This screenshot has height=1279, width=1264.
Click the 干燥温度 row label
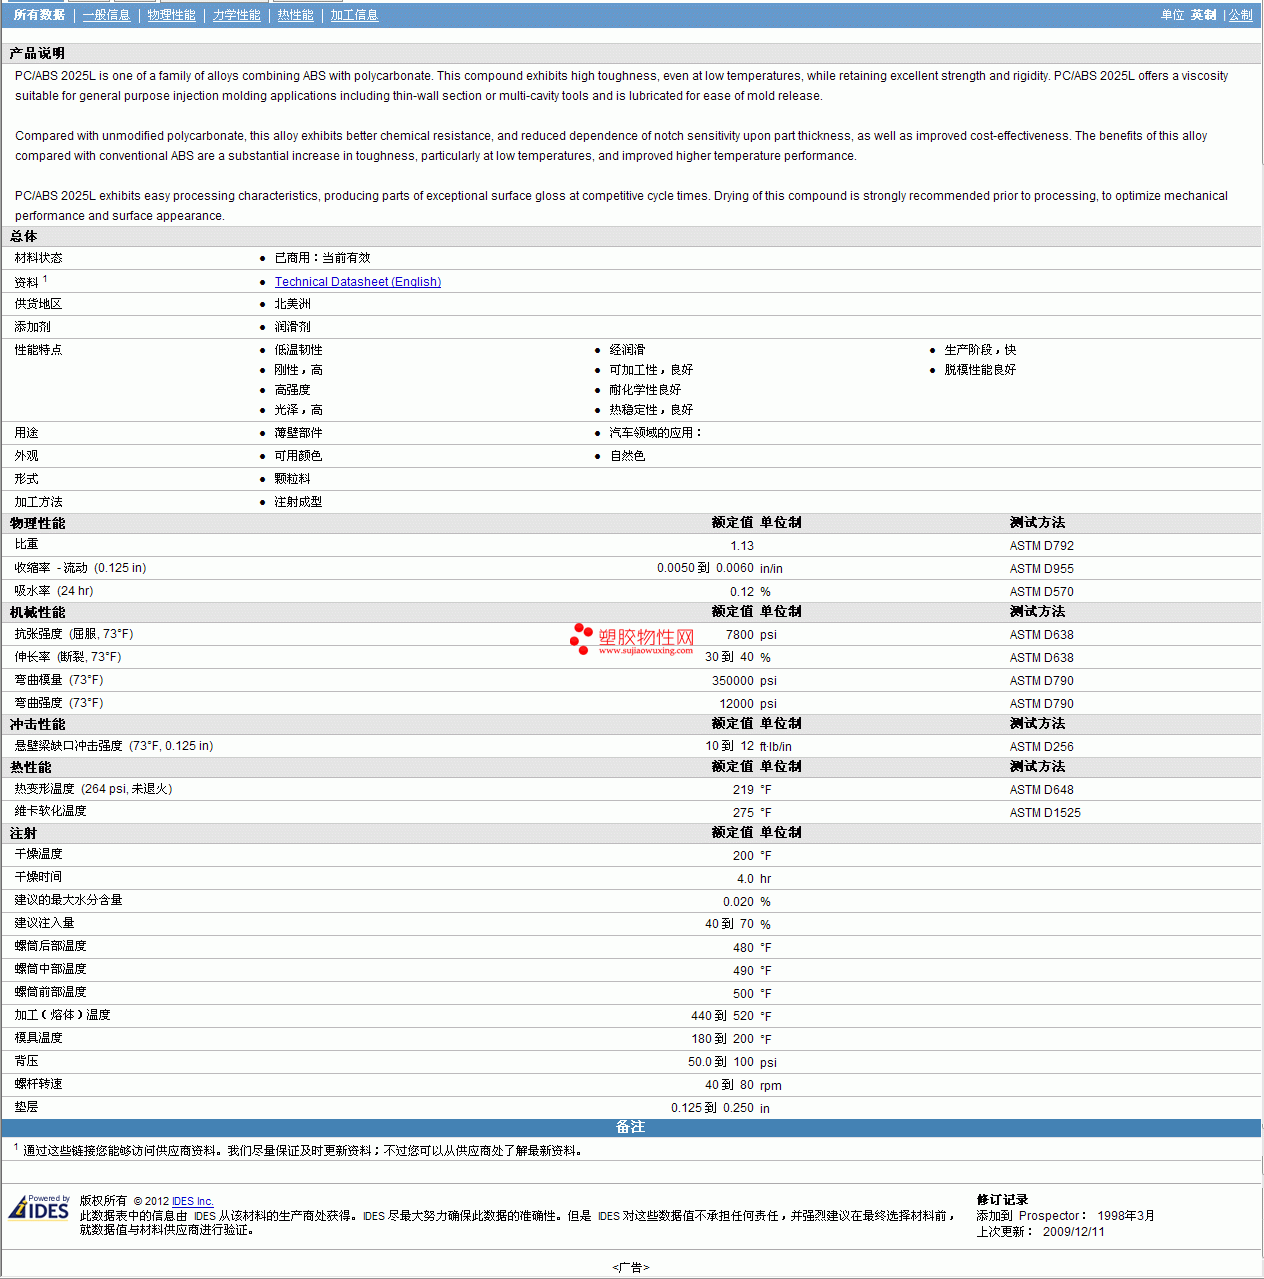(38, 854)
